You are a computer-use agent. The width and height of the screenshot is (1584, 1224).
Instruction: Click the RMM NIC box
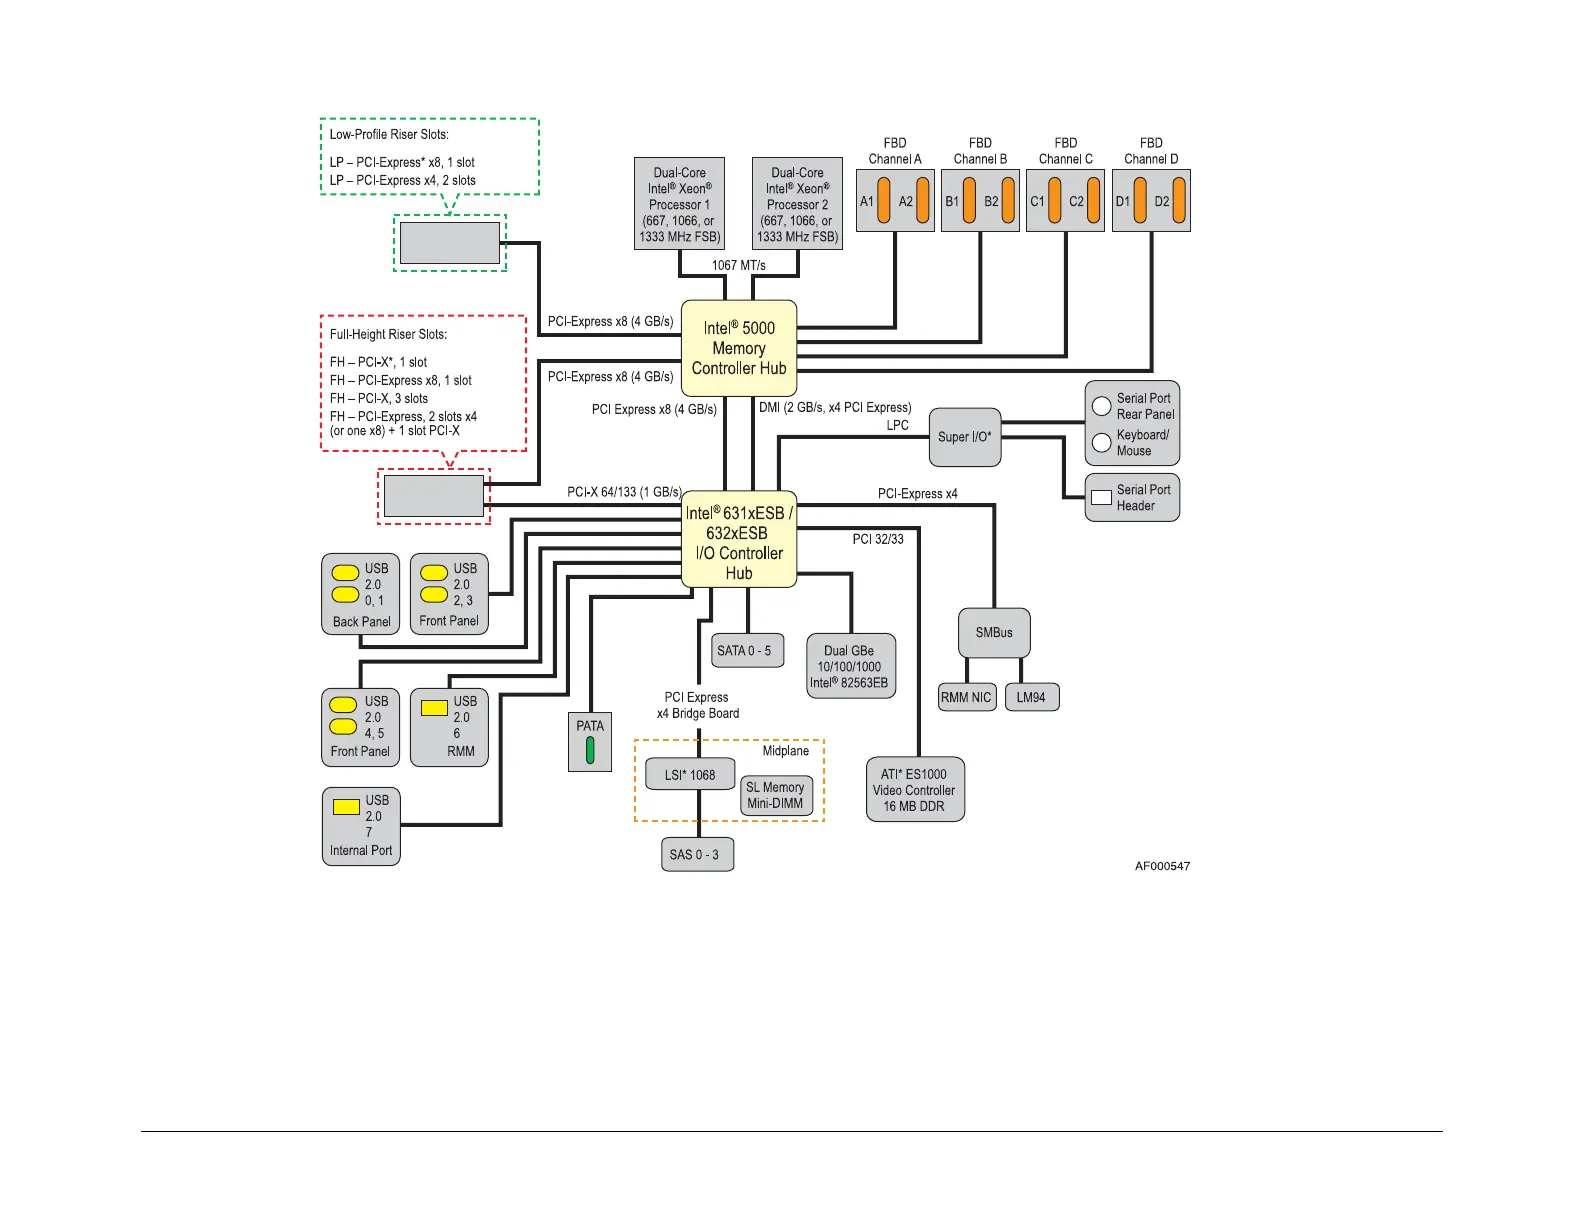[967, 697]
